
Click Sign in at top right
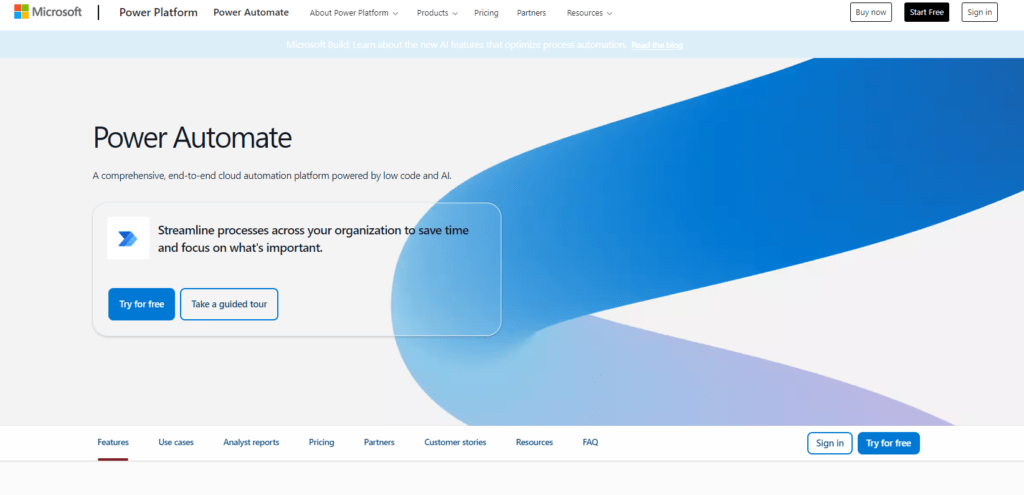point(979,12)
